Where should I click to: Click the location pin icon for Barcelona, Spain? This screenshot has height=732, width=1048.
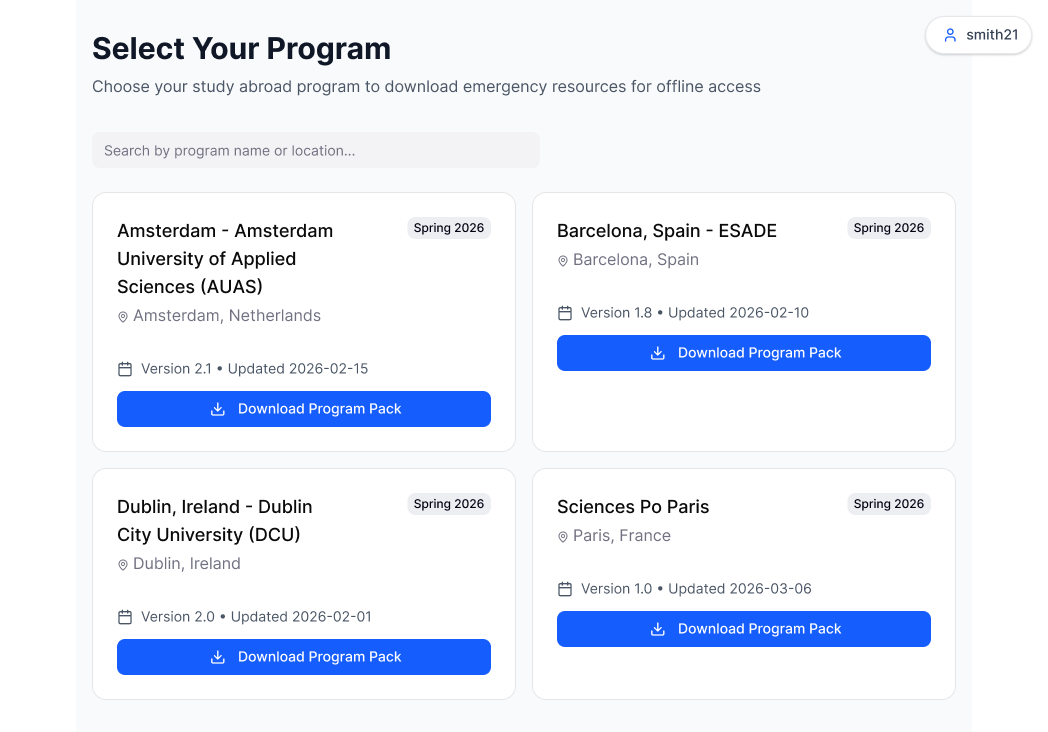point(563,260)
